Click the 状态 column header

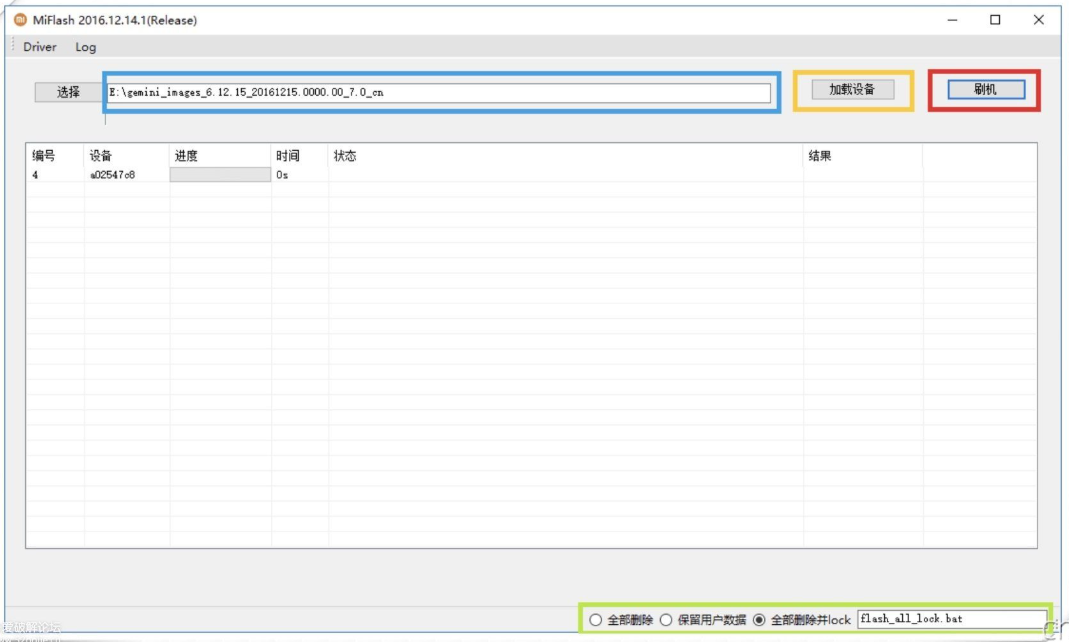345,156
